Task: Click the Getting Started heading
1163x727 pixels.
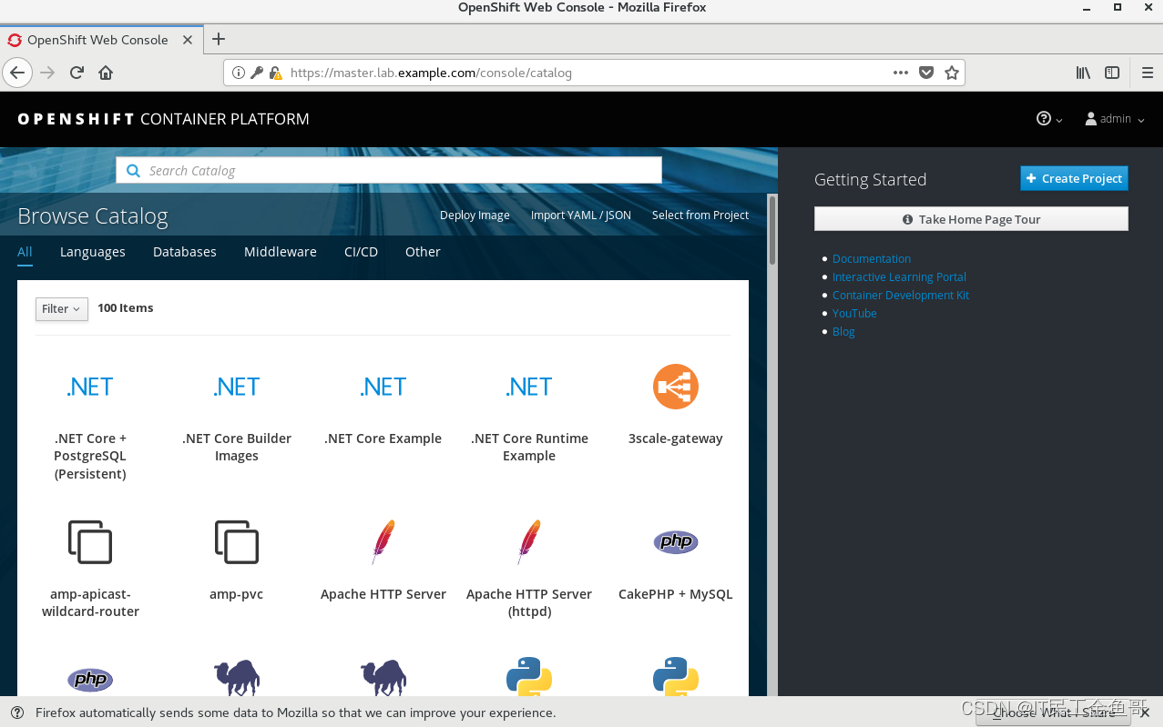Action: point(870,180)
